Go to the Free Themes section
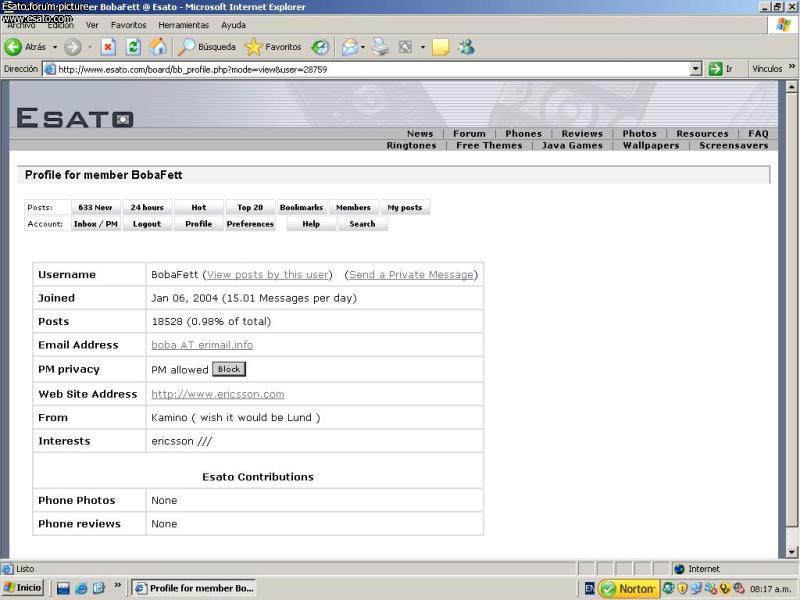The image size is (800, 600). point(489,145)
